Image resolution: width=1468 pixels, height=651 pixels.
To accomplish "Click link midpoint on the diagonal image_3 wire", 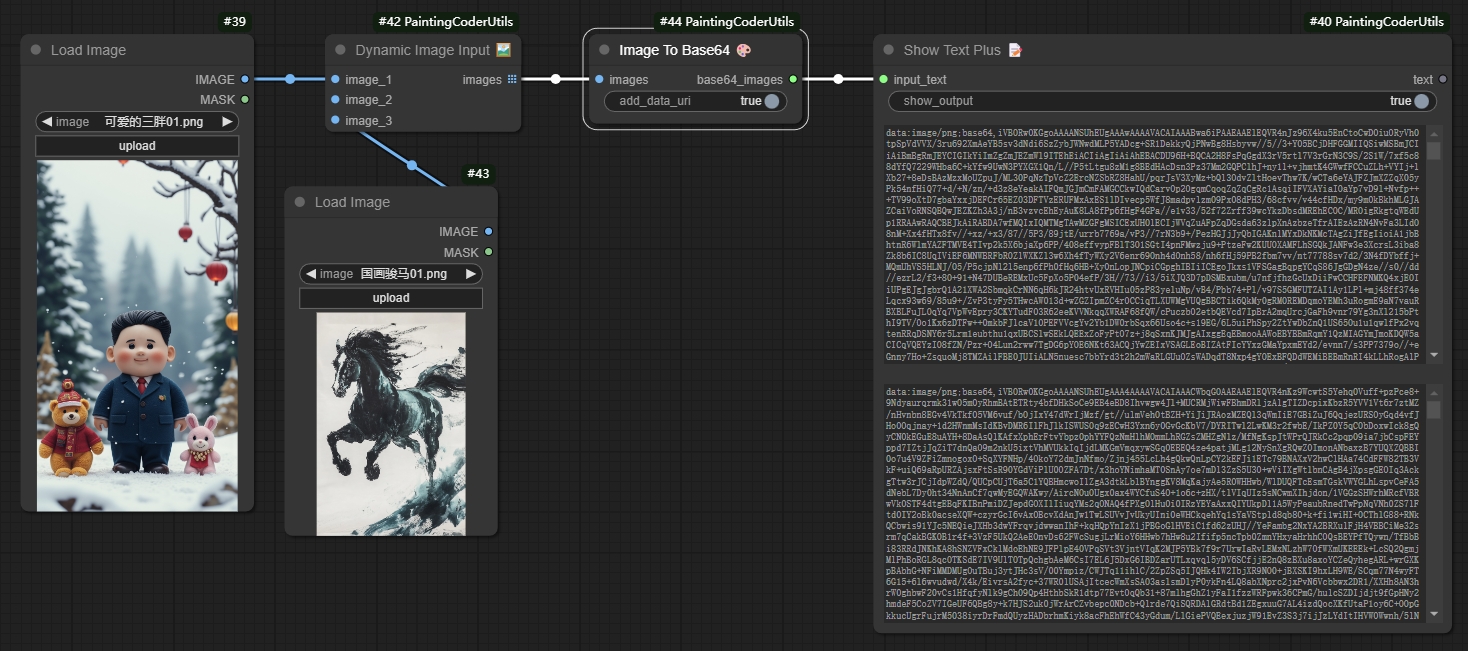I will tap(411, 166).
